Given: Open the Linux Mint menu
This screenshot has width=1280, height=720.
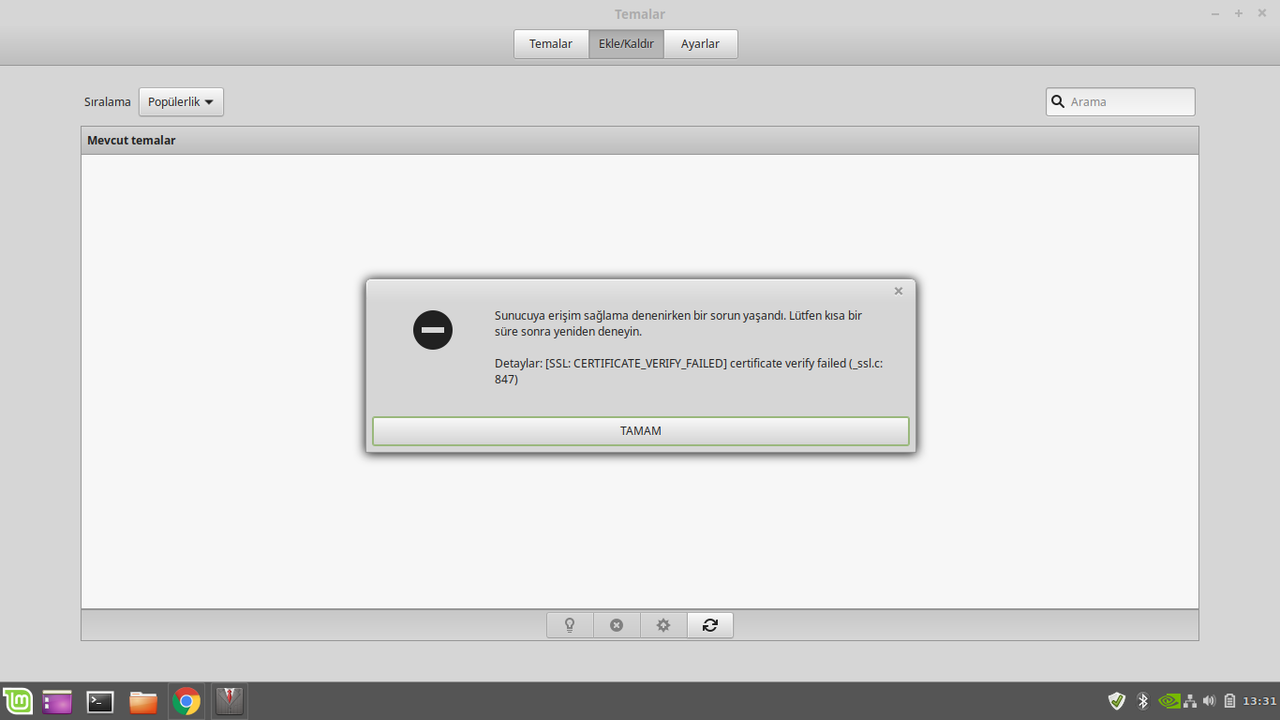Looking at the screenshot, I should 17,701.
